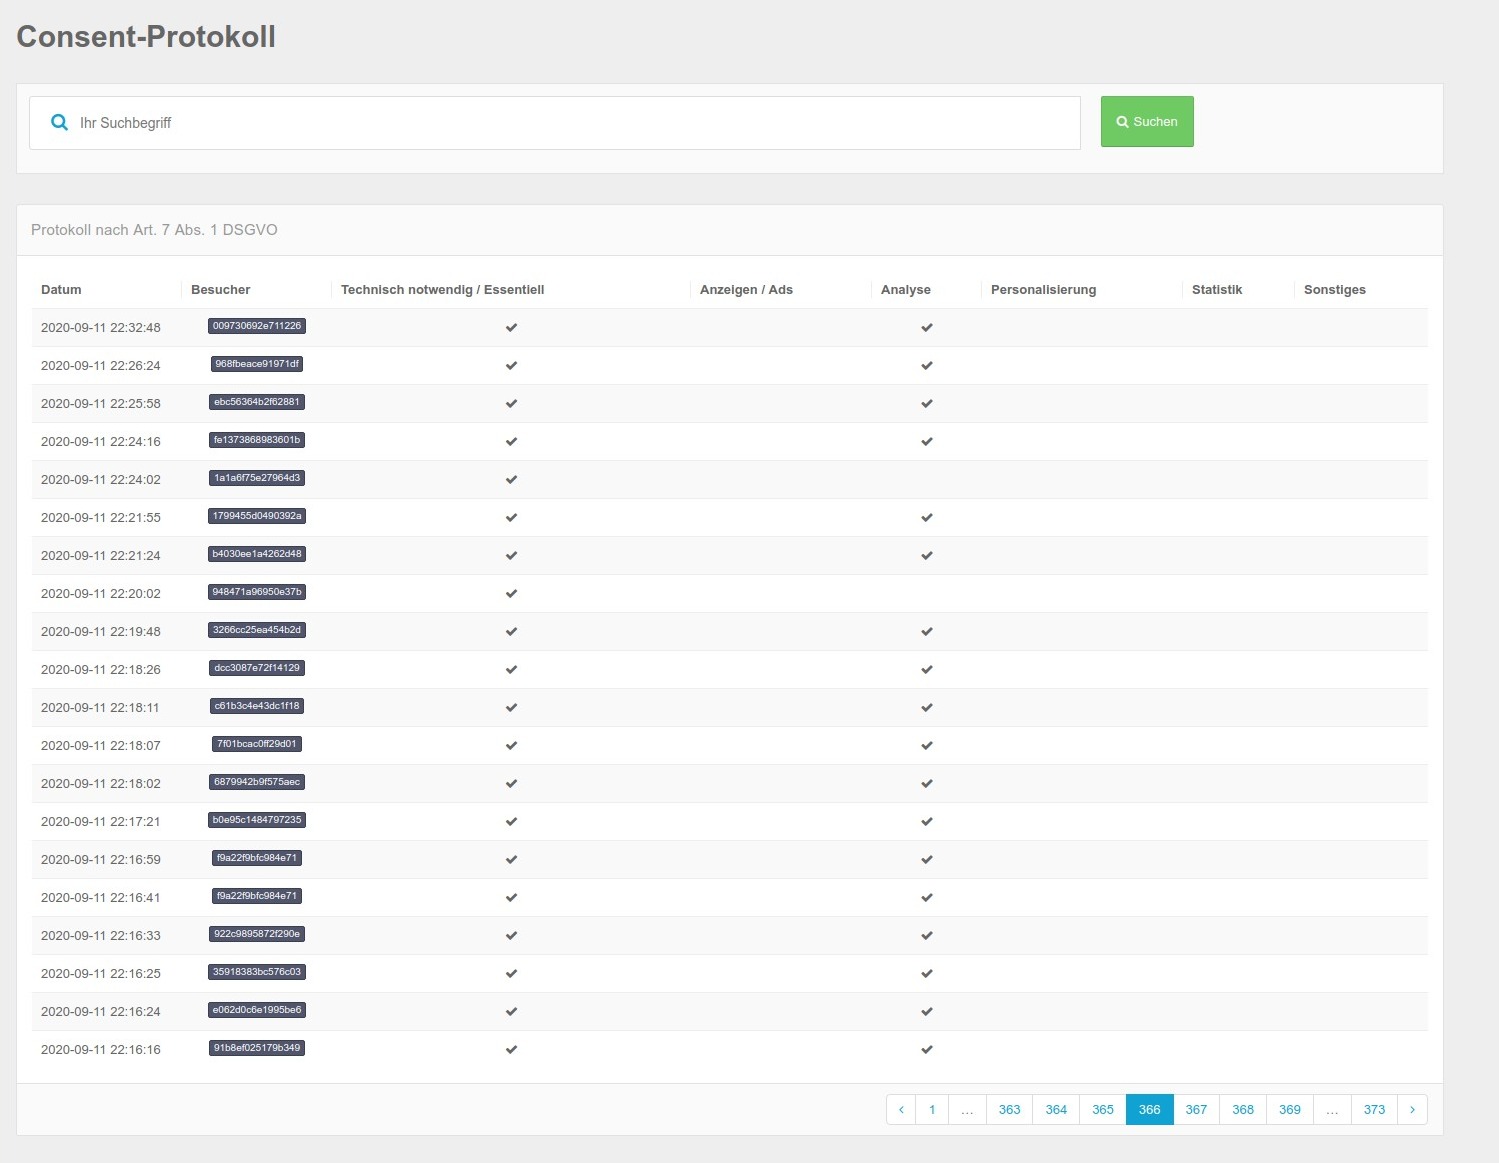Select visitor ID badge 009730692e711226

(x=257, y=326)
